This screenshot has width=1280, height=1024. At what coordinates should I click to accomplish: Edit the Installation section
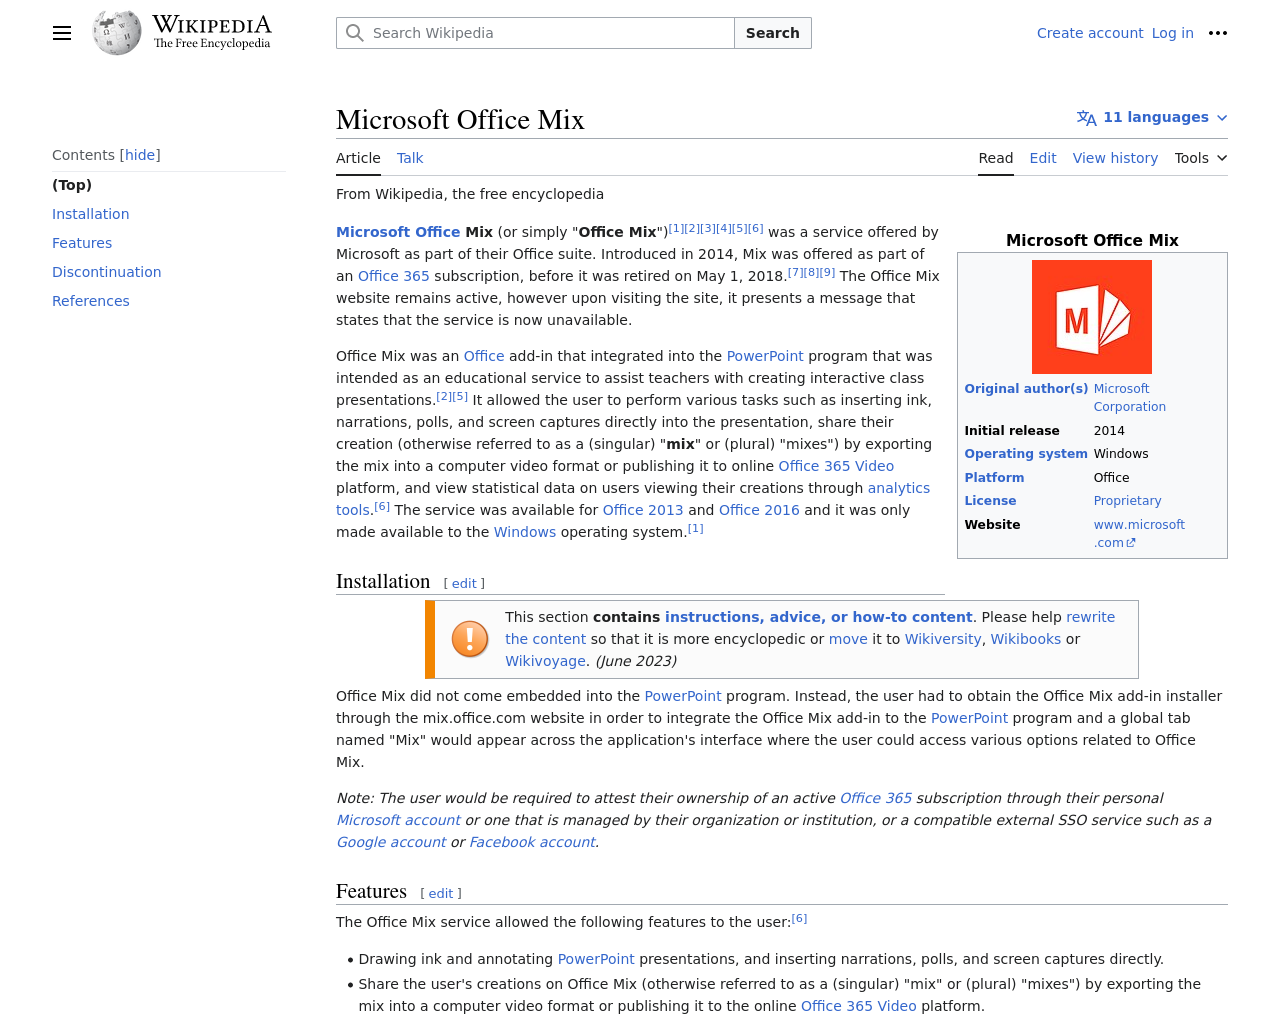[464, 583]
